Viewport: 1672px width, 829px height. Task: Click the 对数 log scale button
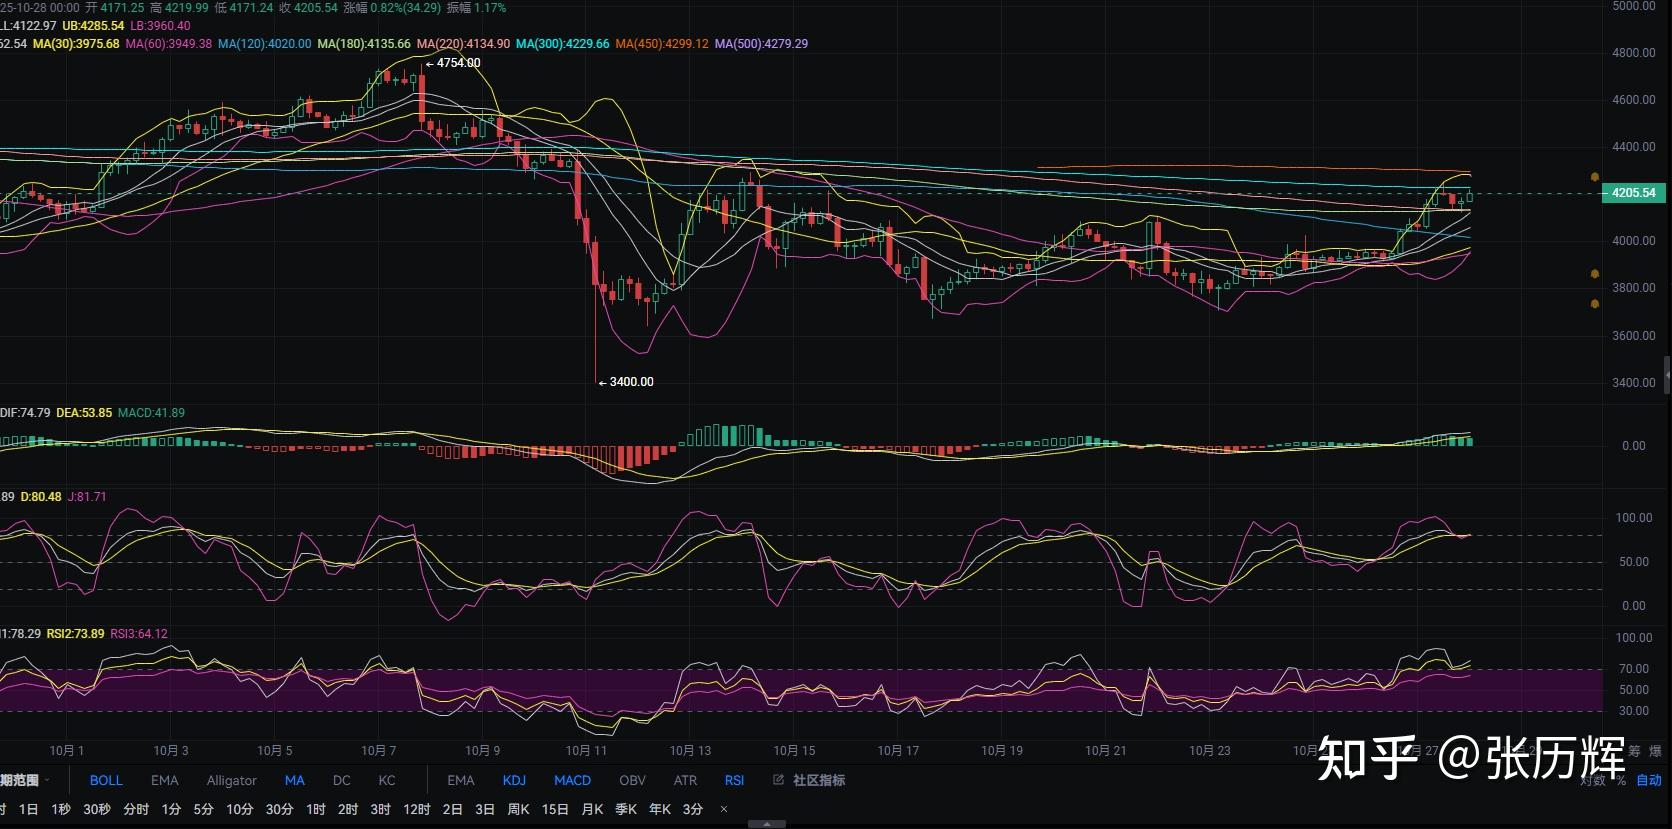[1592, 780]
